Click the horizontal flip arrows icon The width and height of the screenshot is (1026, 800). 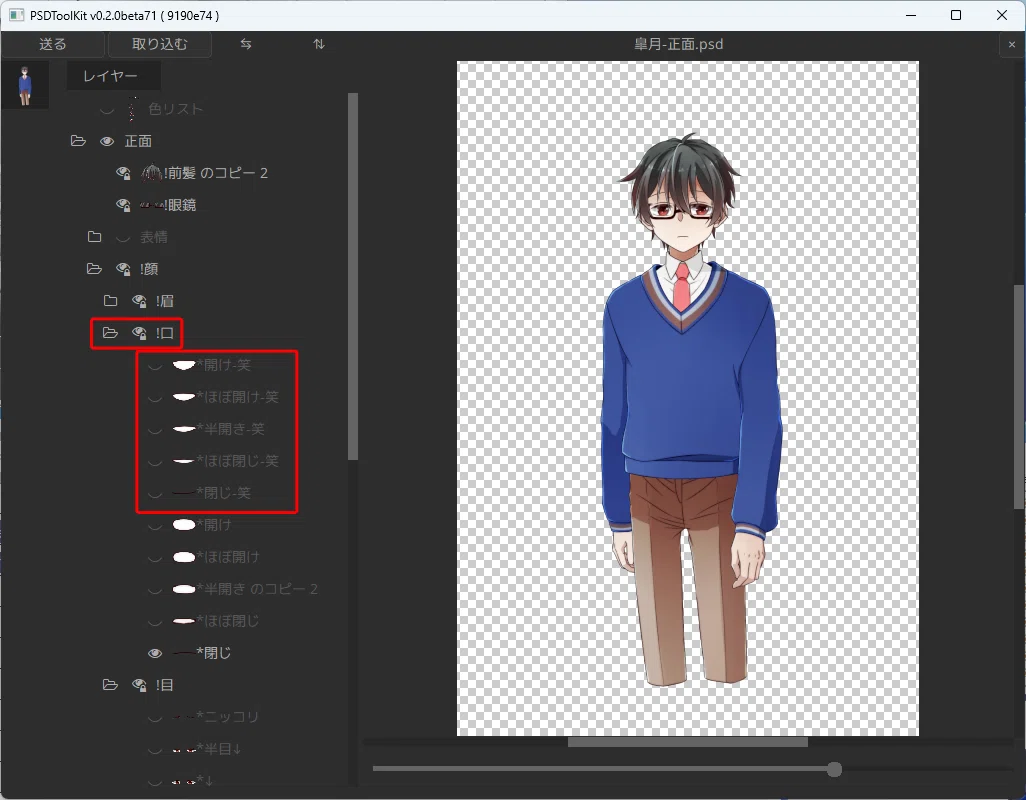tap(246, 44)
